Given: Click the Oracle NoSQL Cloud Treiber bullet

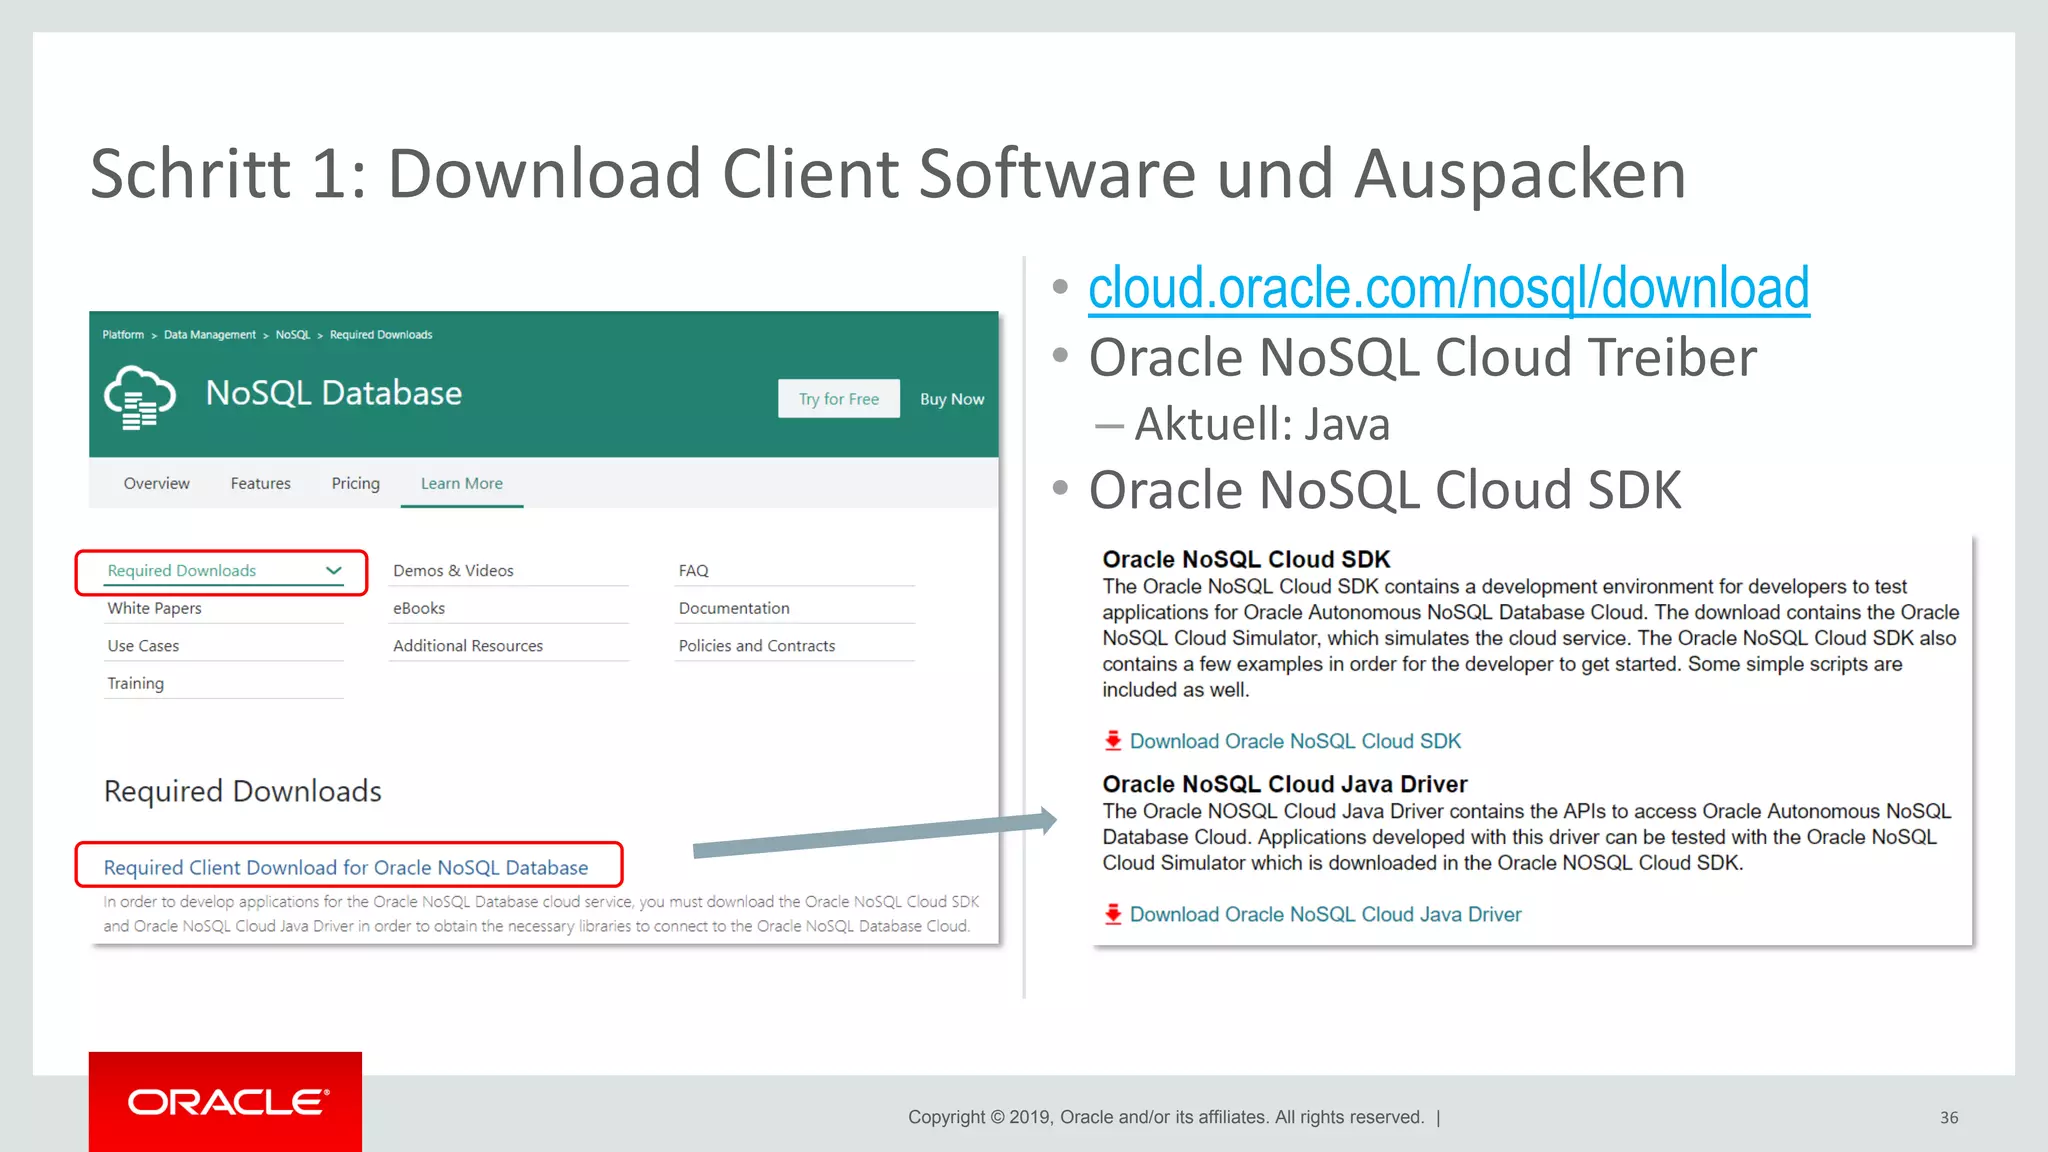Looking at the screenshot, I should [x=1423, y=357].
